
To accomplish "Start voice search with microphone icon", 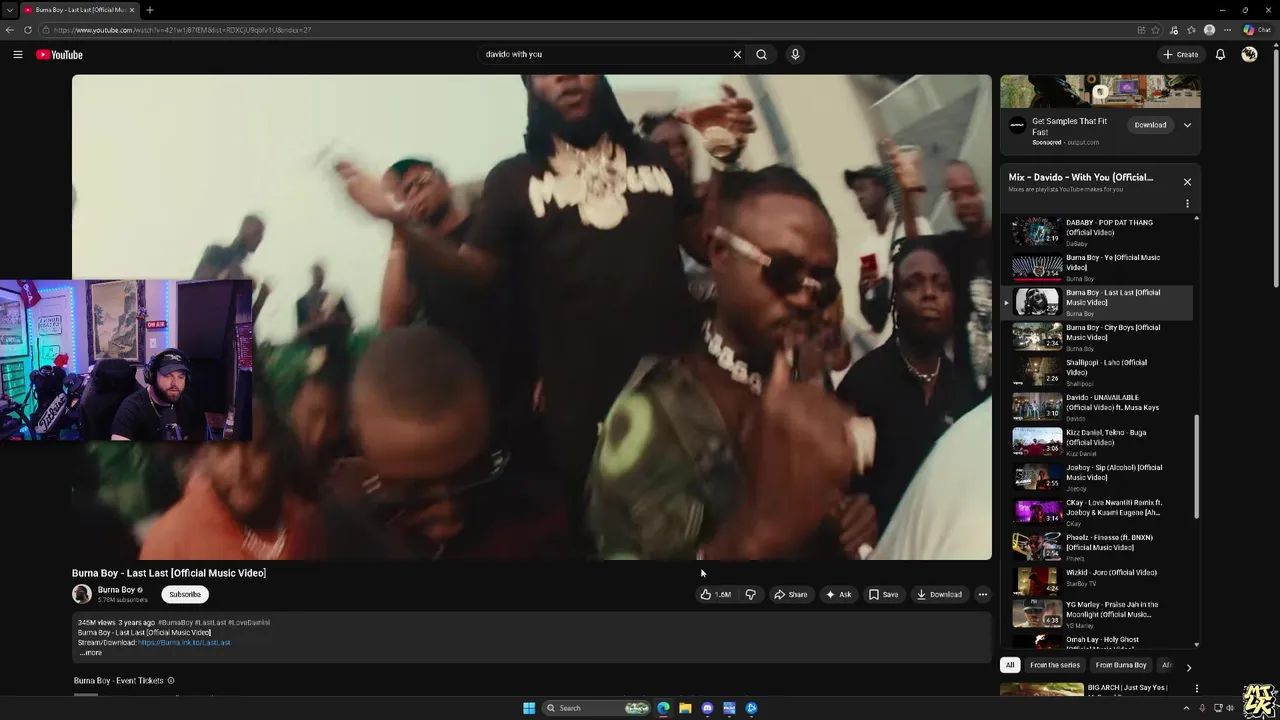I will (x=795, y=54).
